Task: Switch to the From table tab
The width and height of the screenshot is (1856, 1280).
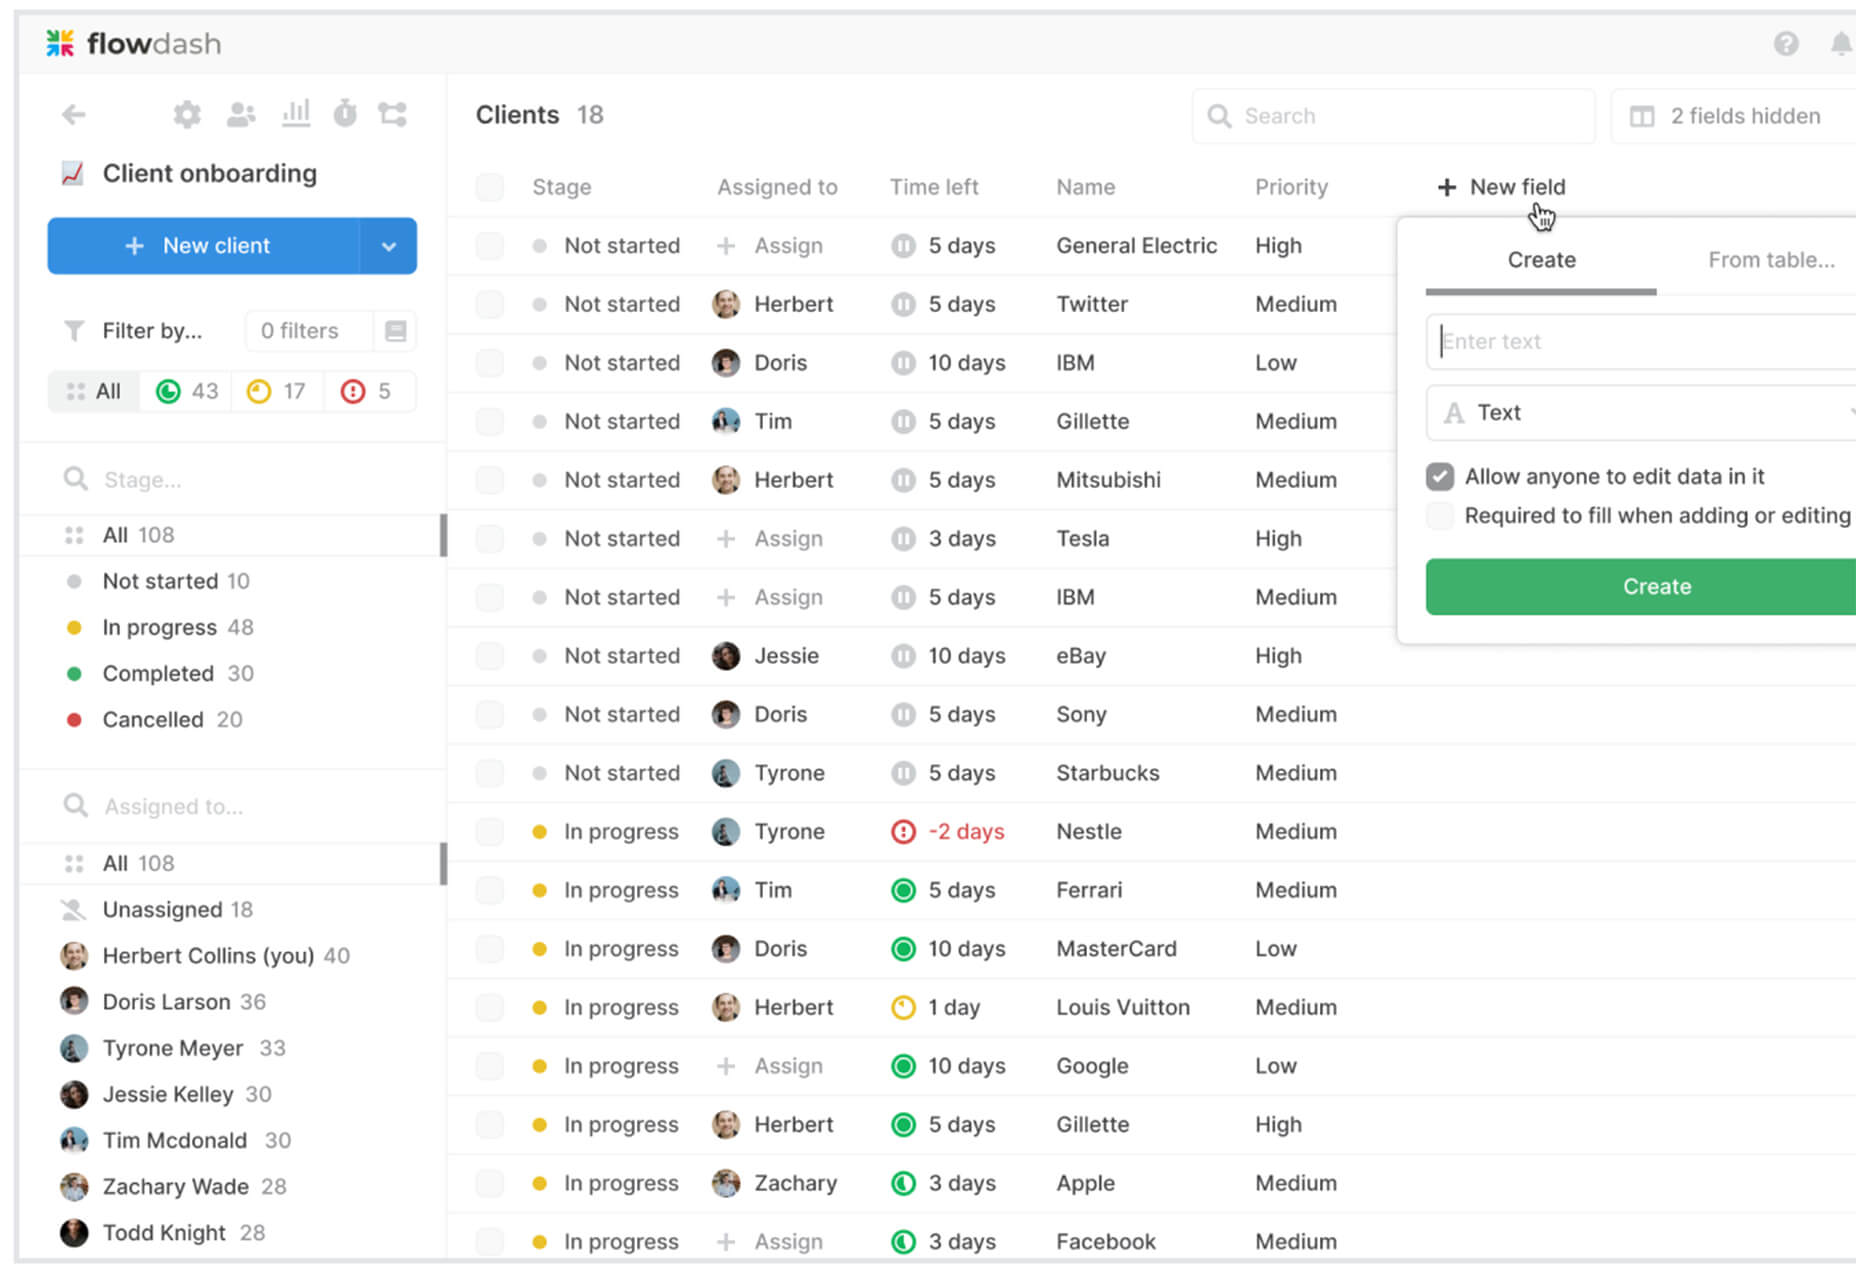Action: pyautogui.click(x=1771, y=260)
